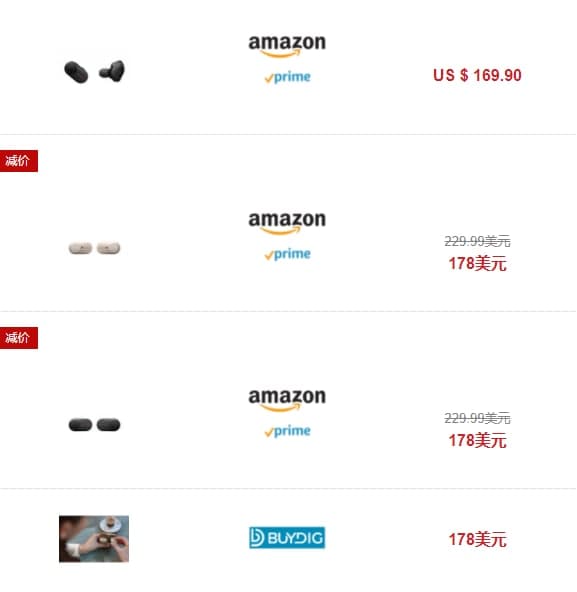
Task: Click the 减价 tag above the beige earbuds
Action: (19, 161)
